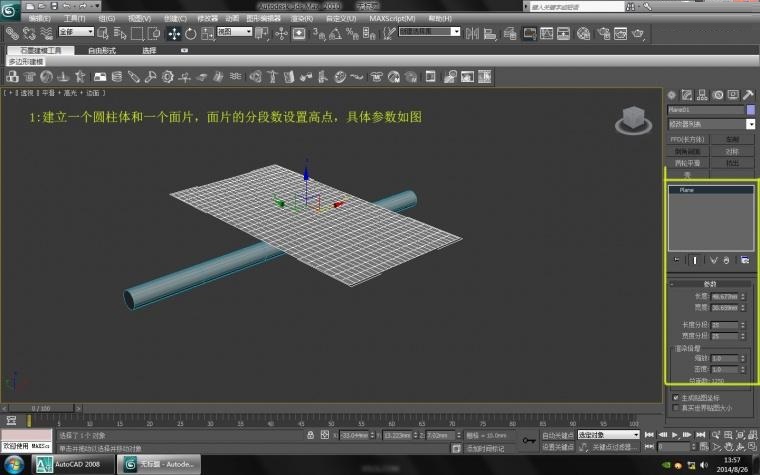Expand the search box history arrow
Viewport: 760px width, 475px height.
[526, 7]
